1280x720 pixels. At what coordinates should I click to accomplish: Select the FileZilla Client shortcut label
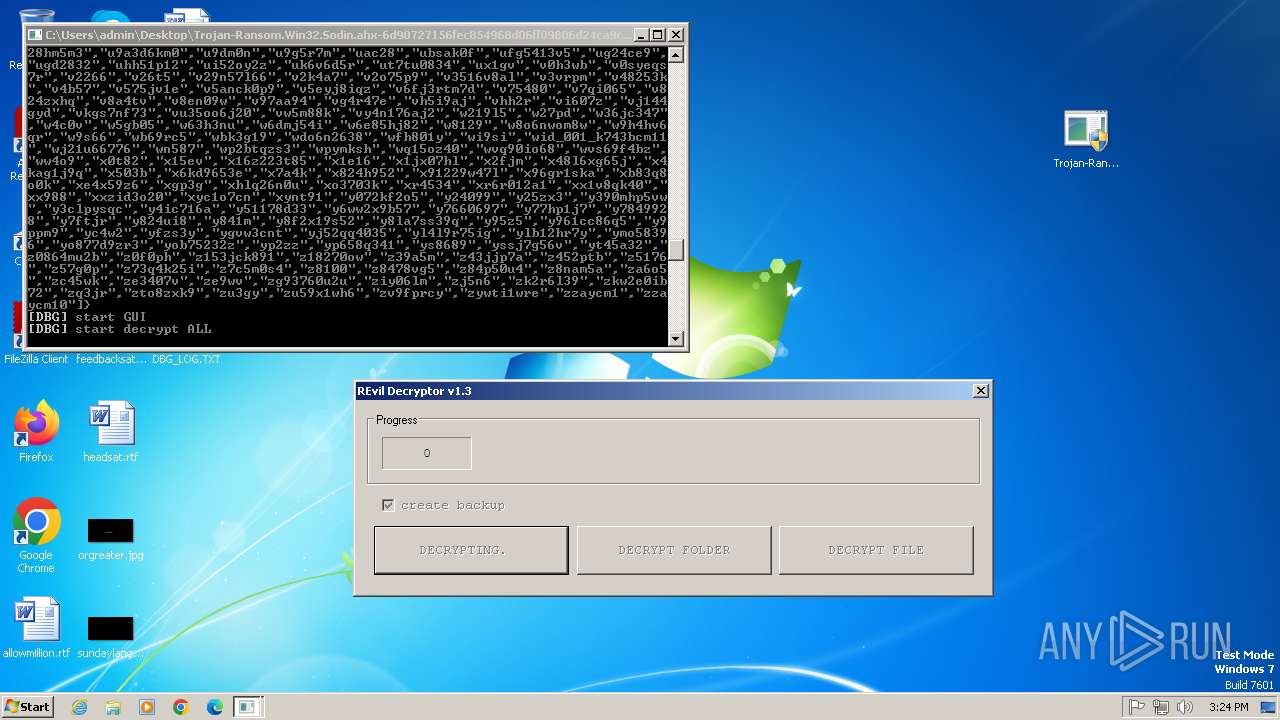coord(36,359)
